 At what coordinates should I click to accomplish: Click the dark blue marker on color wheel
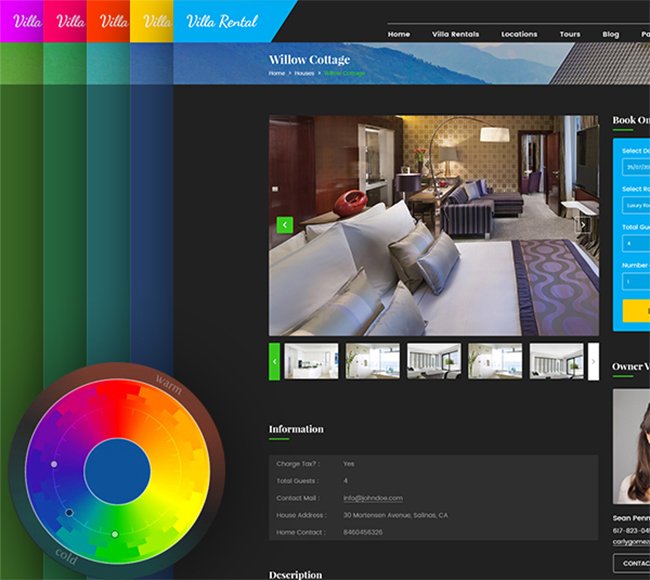click(x=69, y=513)
